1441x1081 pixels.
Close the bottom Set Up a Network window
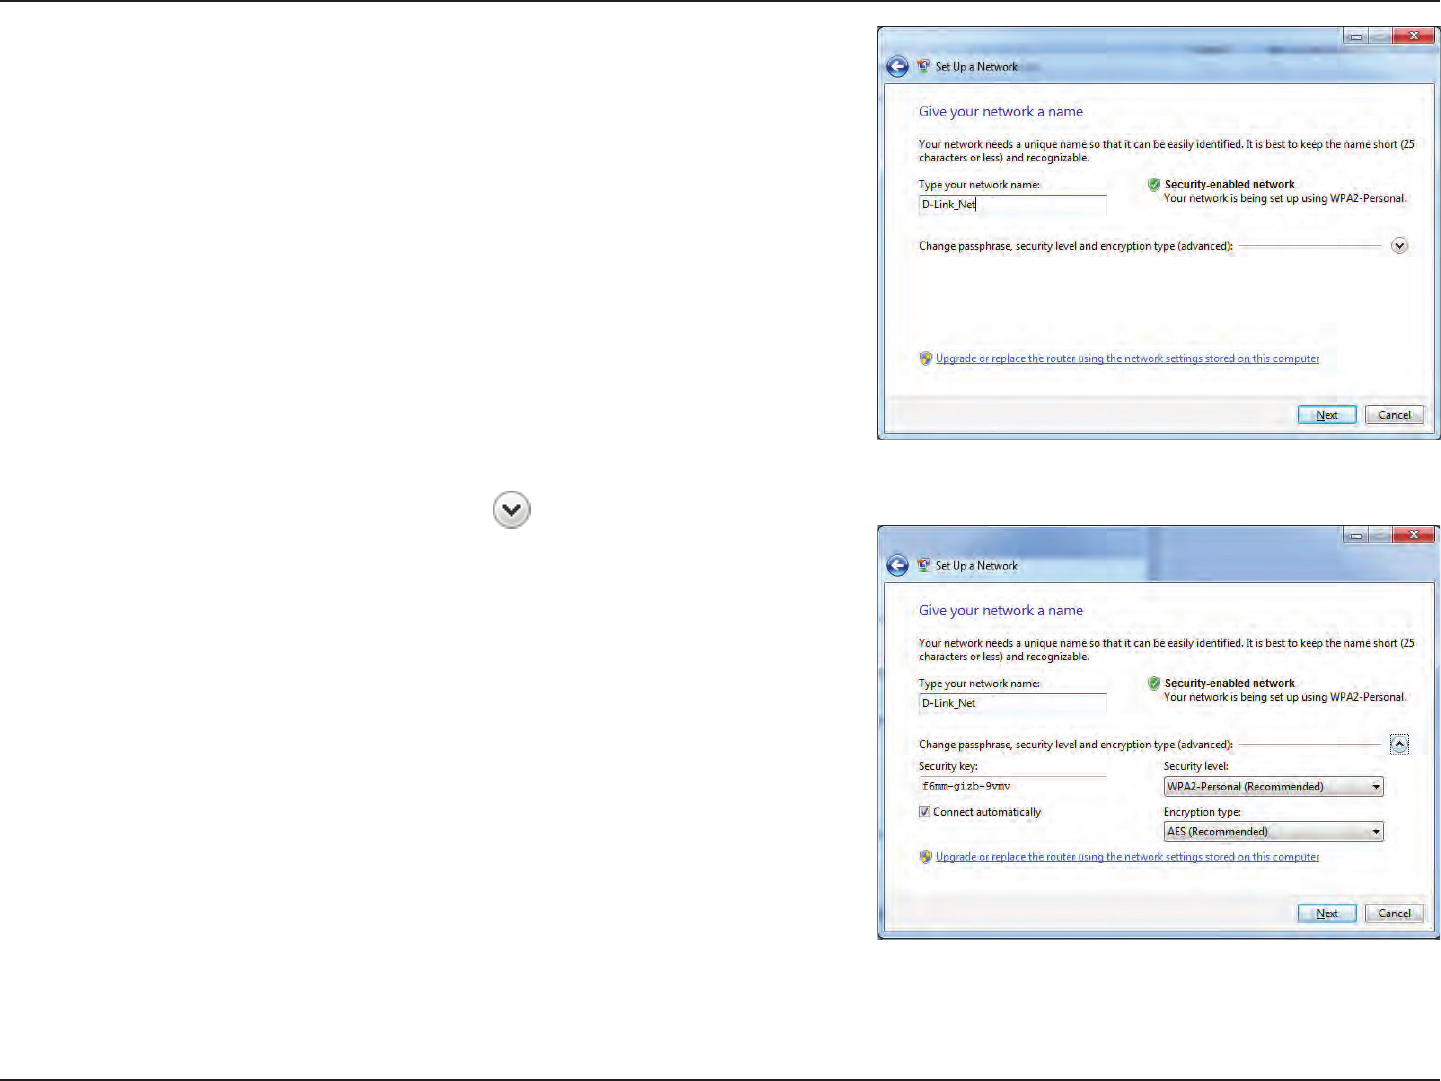click(x=1414, y=535)
